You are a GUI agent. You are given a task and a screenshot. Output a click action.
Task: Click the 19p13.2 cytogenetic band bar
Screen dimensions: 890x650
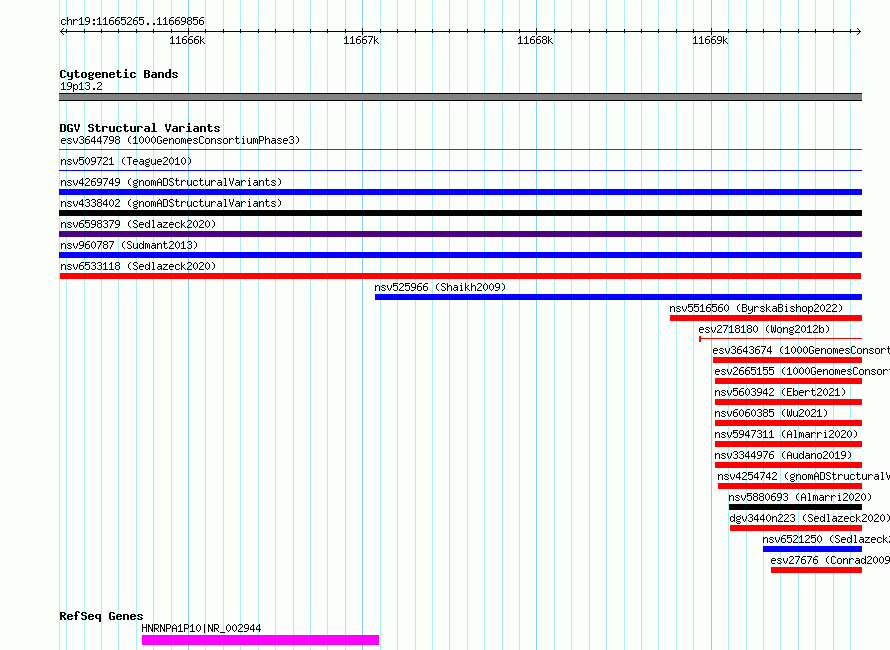pyautogui.click(x=460, y=97)
